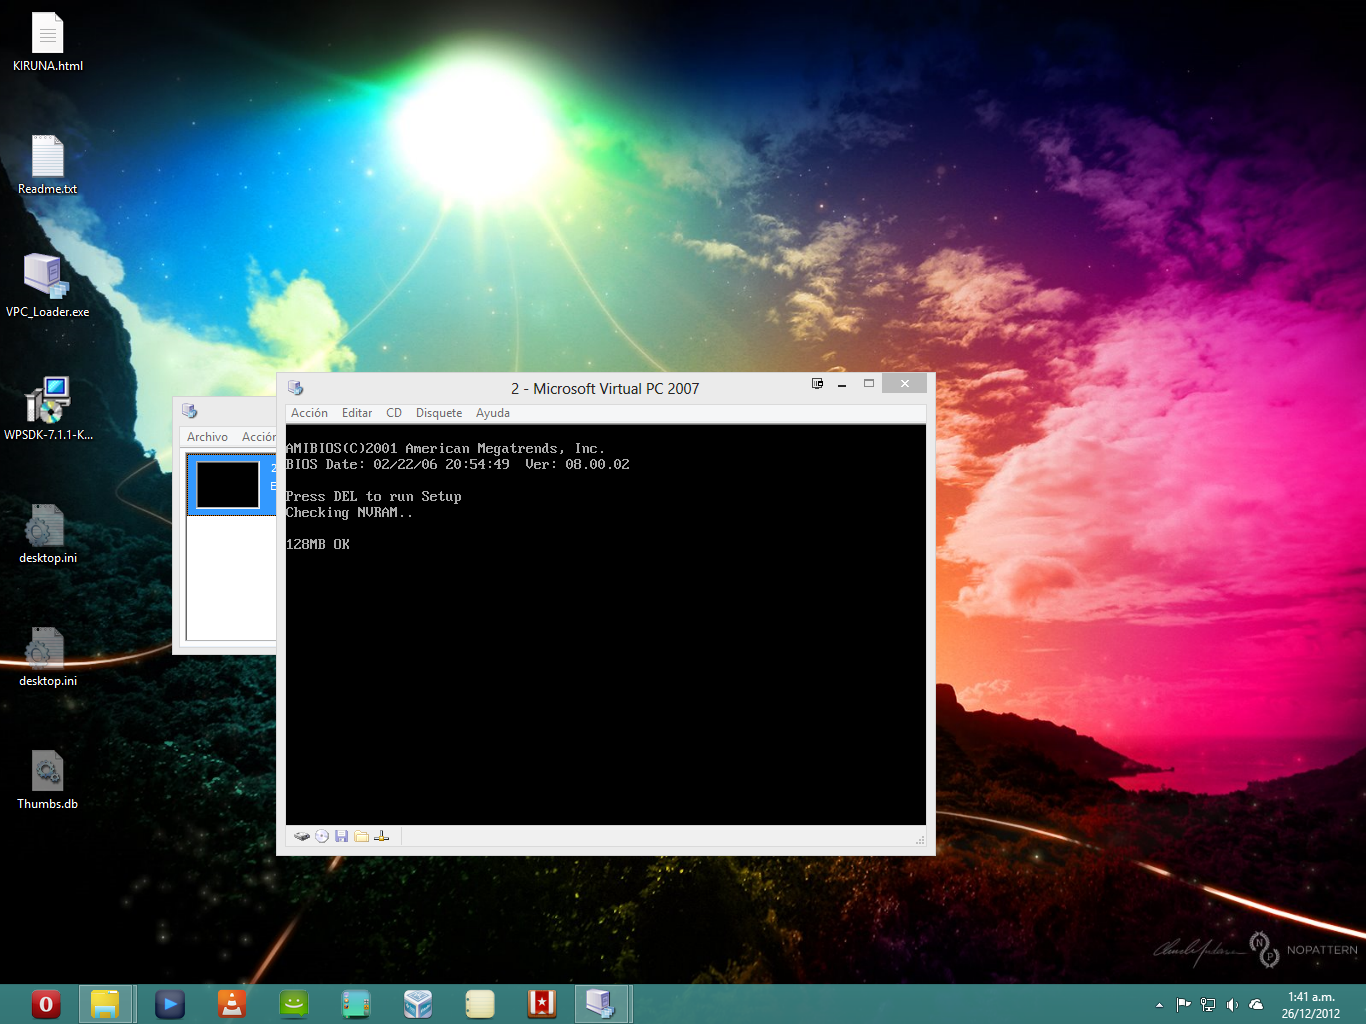Open the VirtualBox taskbar icon

(418, 1004)
